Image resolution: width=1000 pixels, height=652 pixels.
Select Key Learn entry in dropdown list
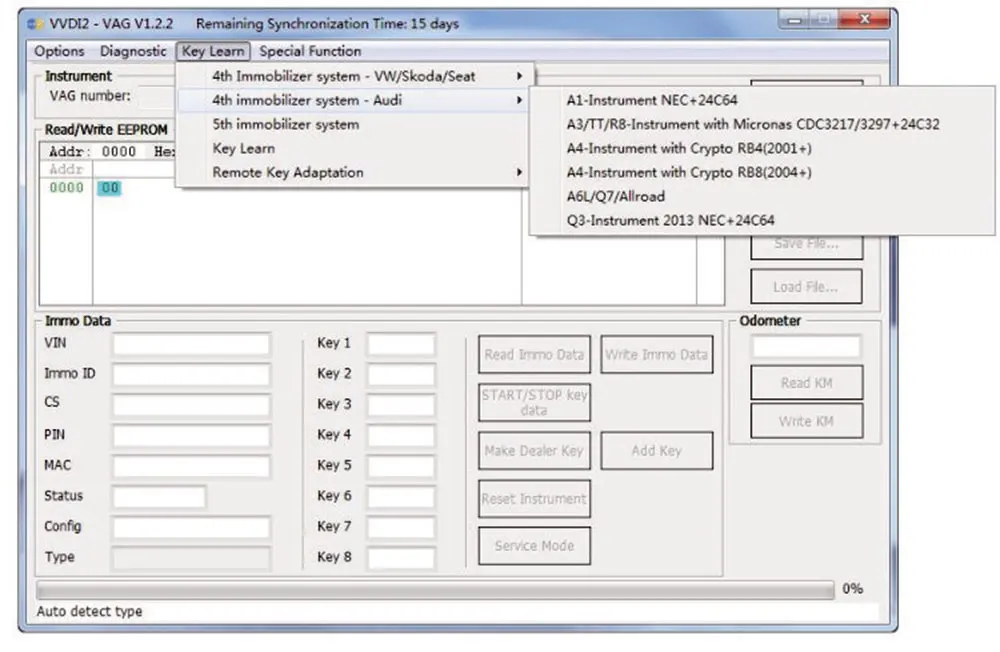(x=352, y=149)
